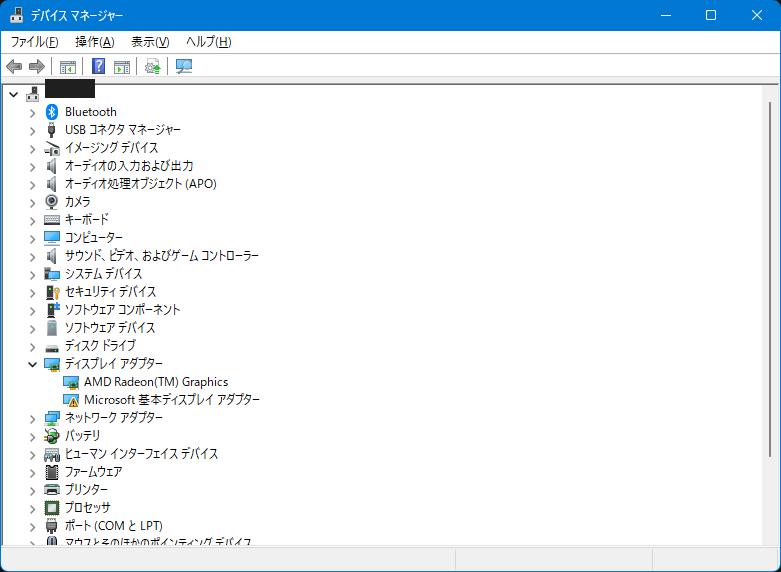
Task: Click the ポート (COM と LPT) connector icon
Action: (x=51, y=526)
